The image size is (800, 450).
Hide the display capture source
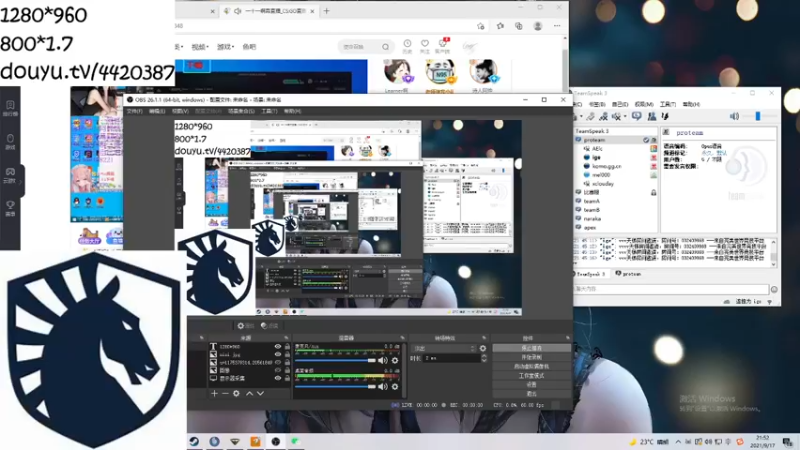[278, 378]
